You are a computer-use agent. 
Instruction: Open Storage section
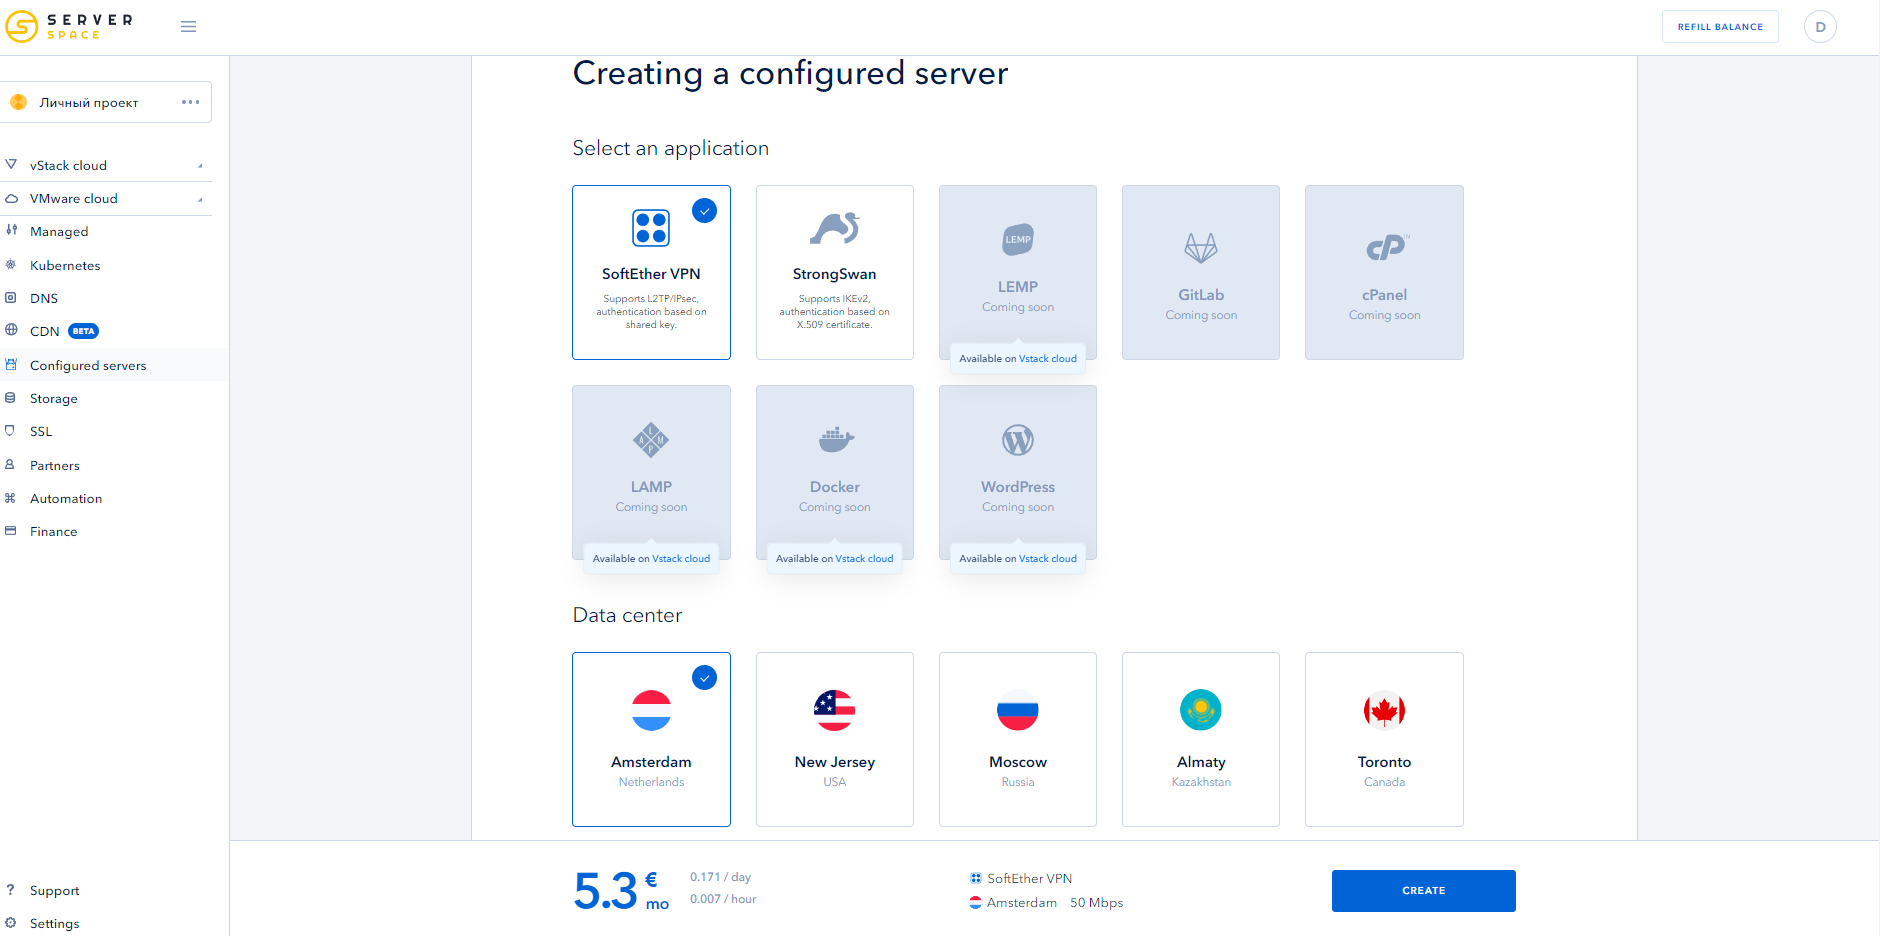point(54,398)
